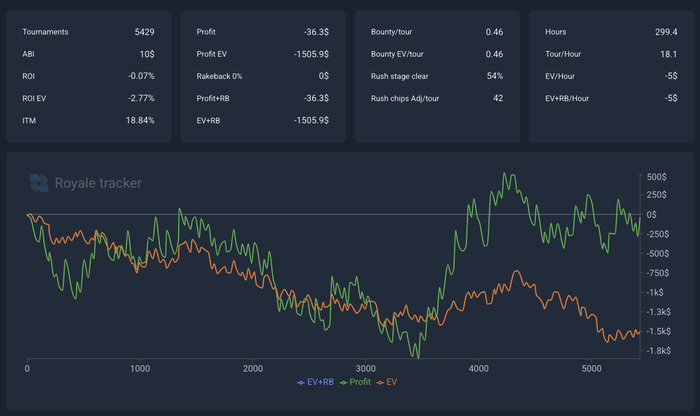
Task: Click the Hours value 299.4
Action: point(666,32)
